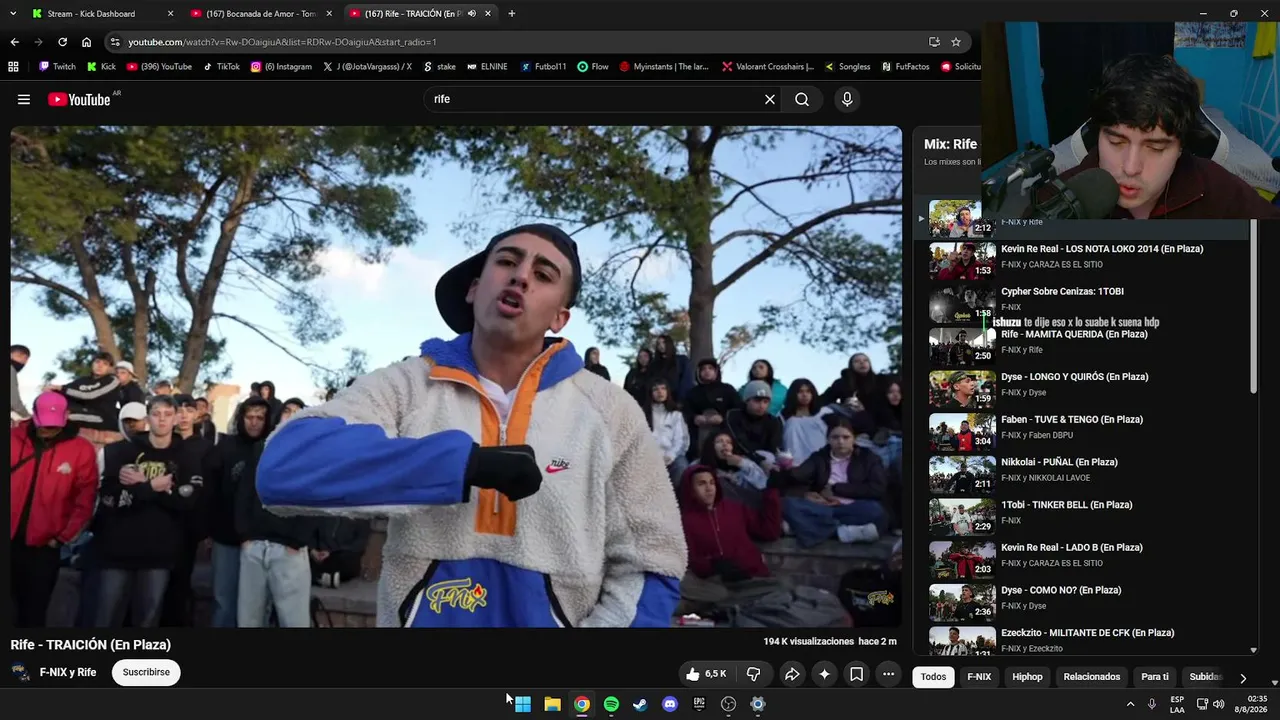
Task: Open the browser home page button
Action: [x=86, y=42]
